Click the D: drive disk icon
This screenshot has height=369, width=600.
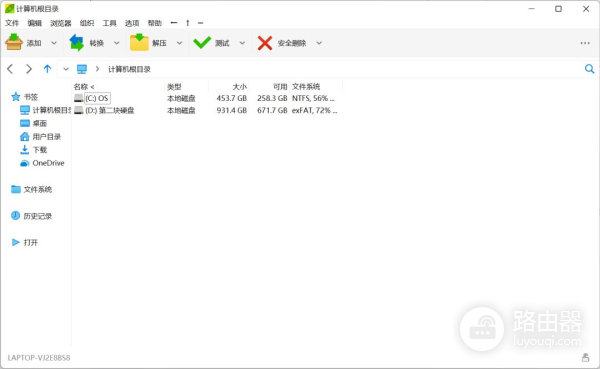[78, 111]
